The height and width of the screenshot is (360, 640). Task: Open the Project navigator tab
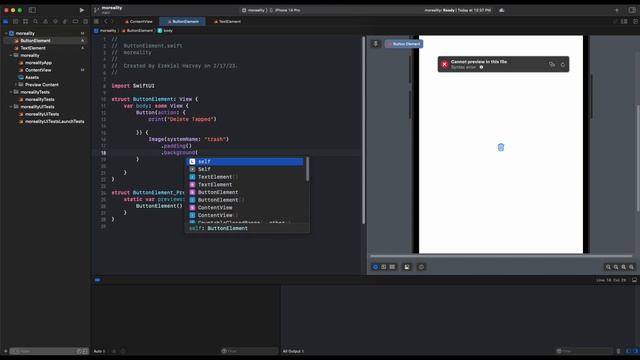[6, 21]
